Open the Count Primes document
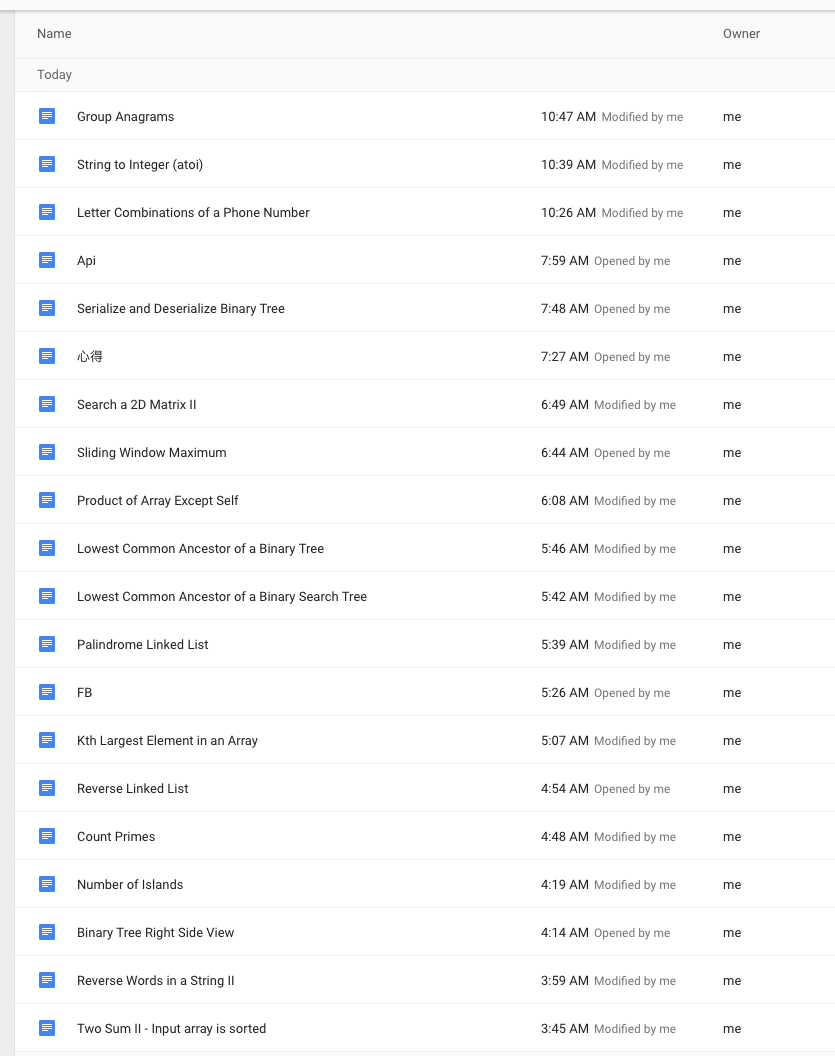This screenshot has height=1056, width=835. coord(116,836)
